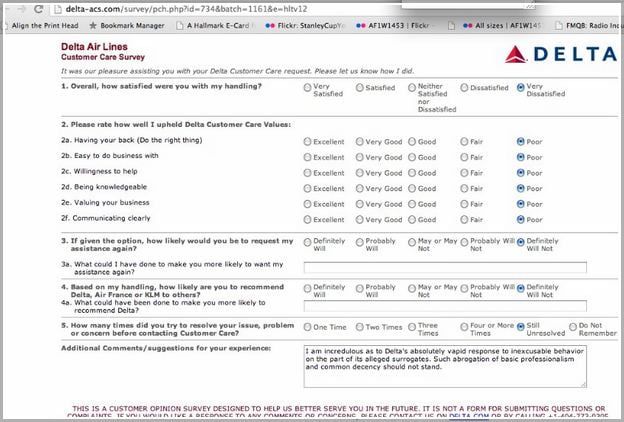
Task: Choose Definitely Will Not for question 4
Action: (x=521, y=289)
